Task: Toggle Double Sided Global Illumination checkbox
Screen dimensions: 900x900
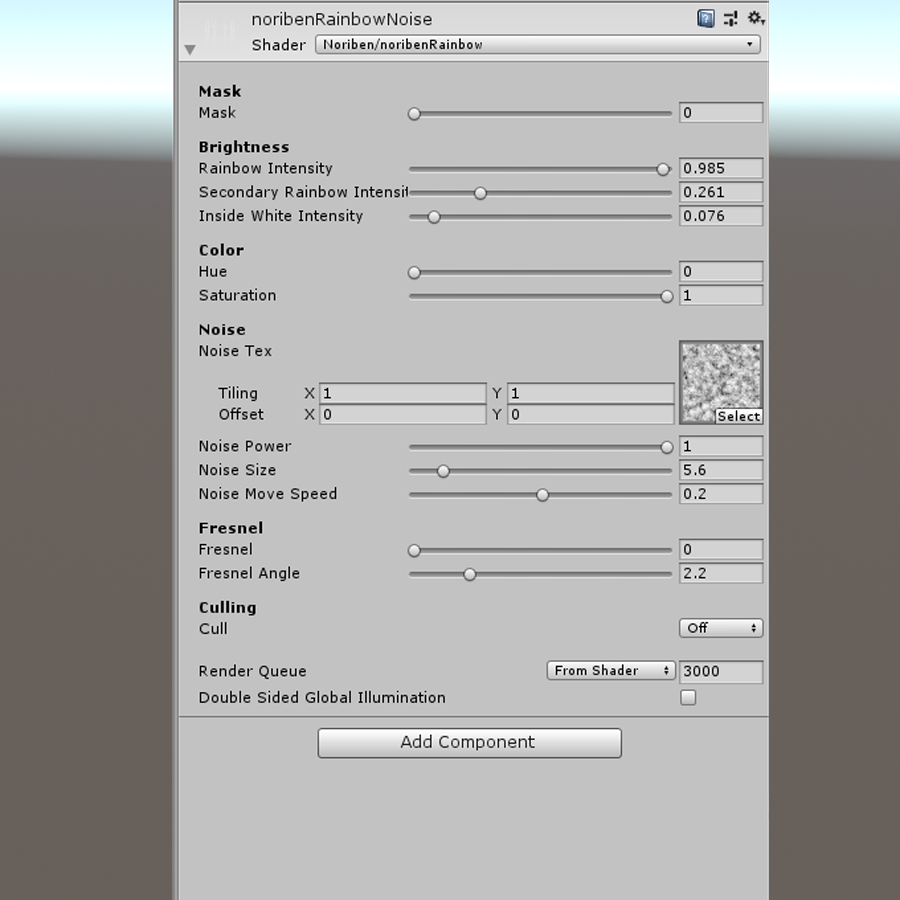Action: pyautogui.click(x=688, y=697)
